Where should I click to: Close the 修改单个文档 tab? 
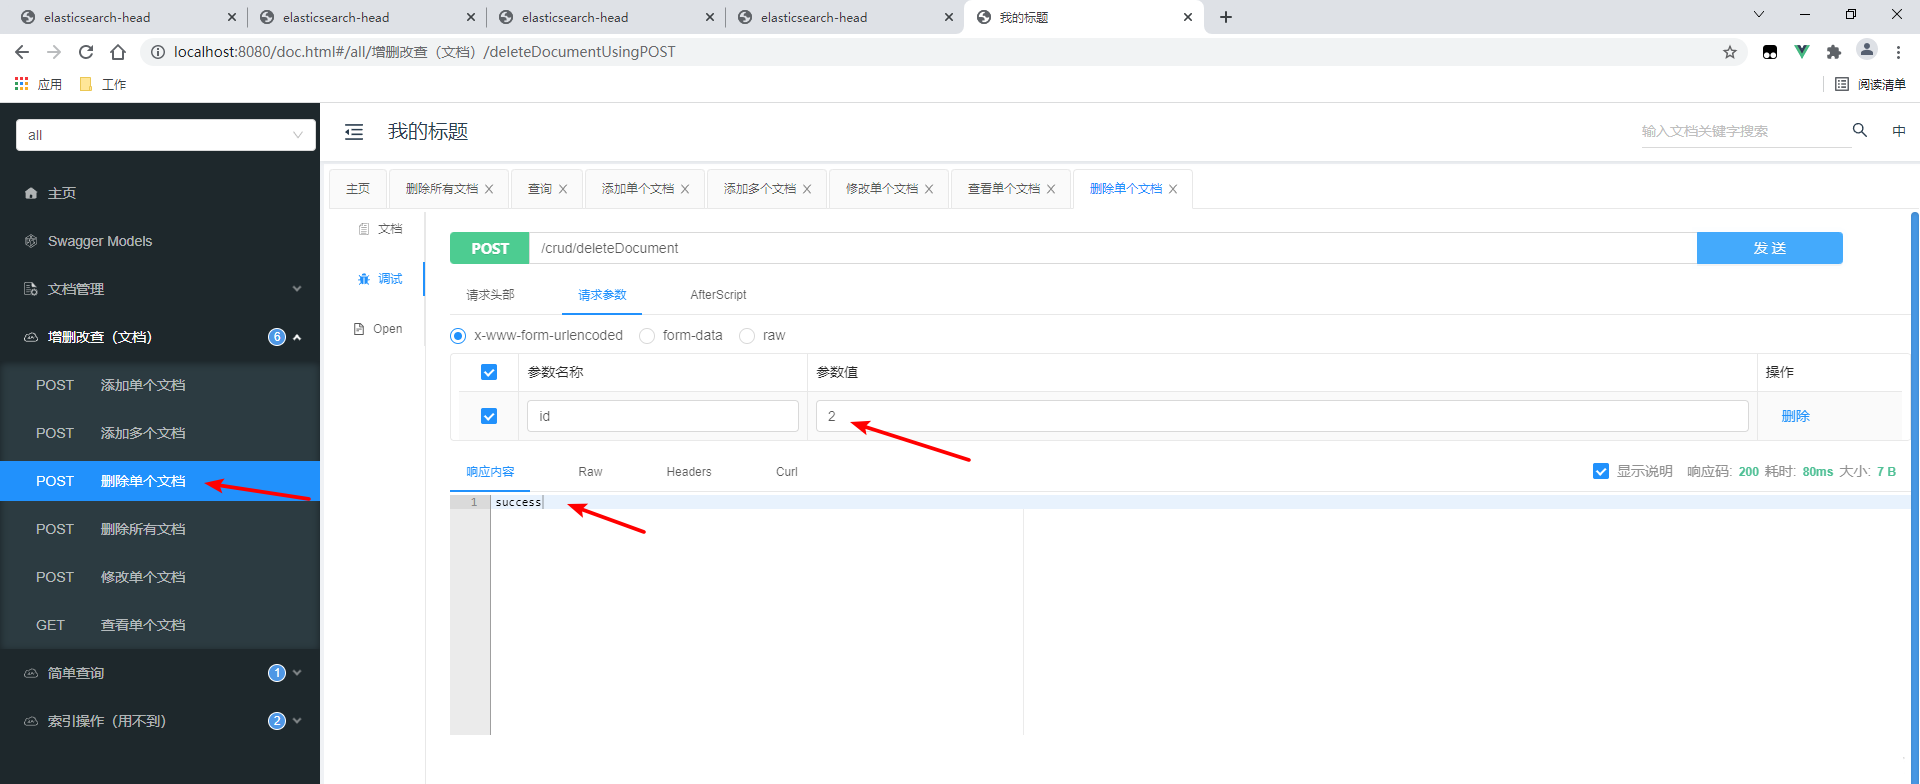[x=929, y=189]
